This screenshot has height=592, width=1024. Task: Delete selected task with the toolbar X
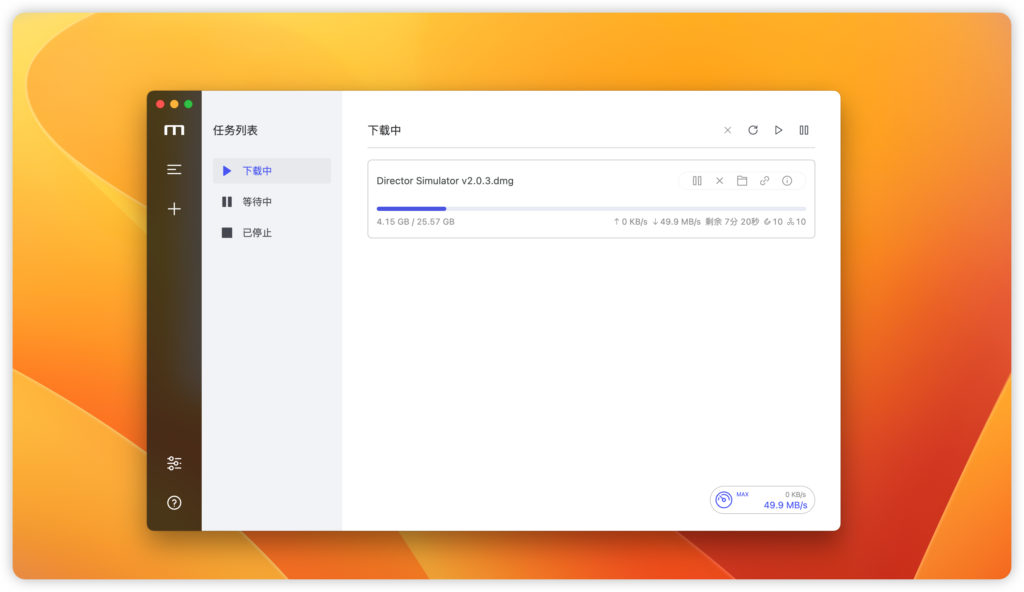click(x=728, y=130)
